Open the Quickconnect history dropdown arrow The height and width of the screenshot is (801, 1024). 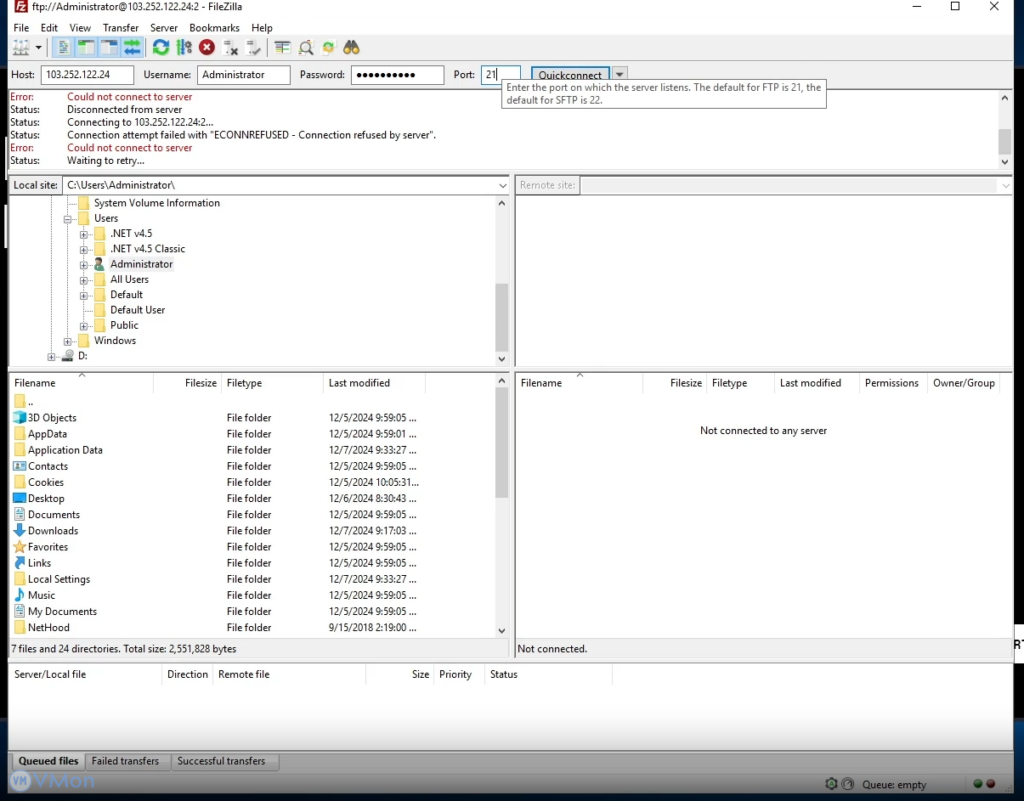click(620, 74)
